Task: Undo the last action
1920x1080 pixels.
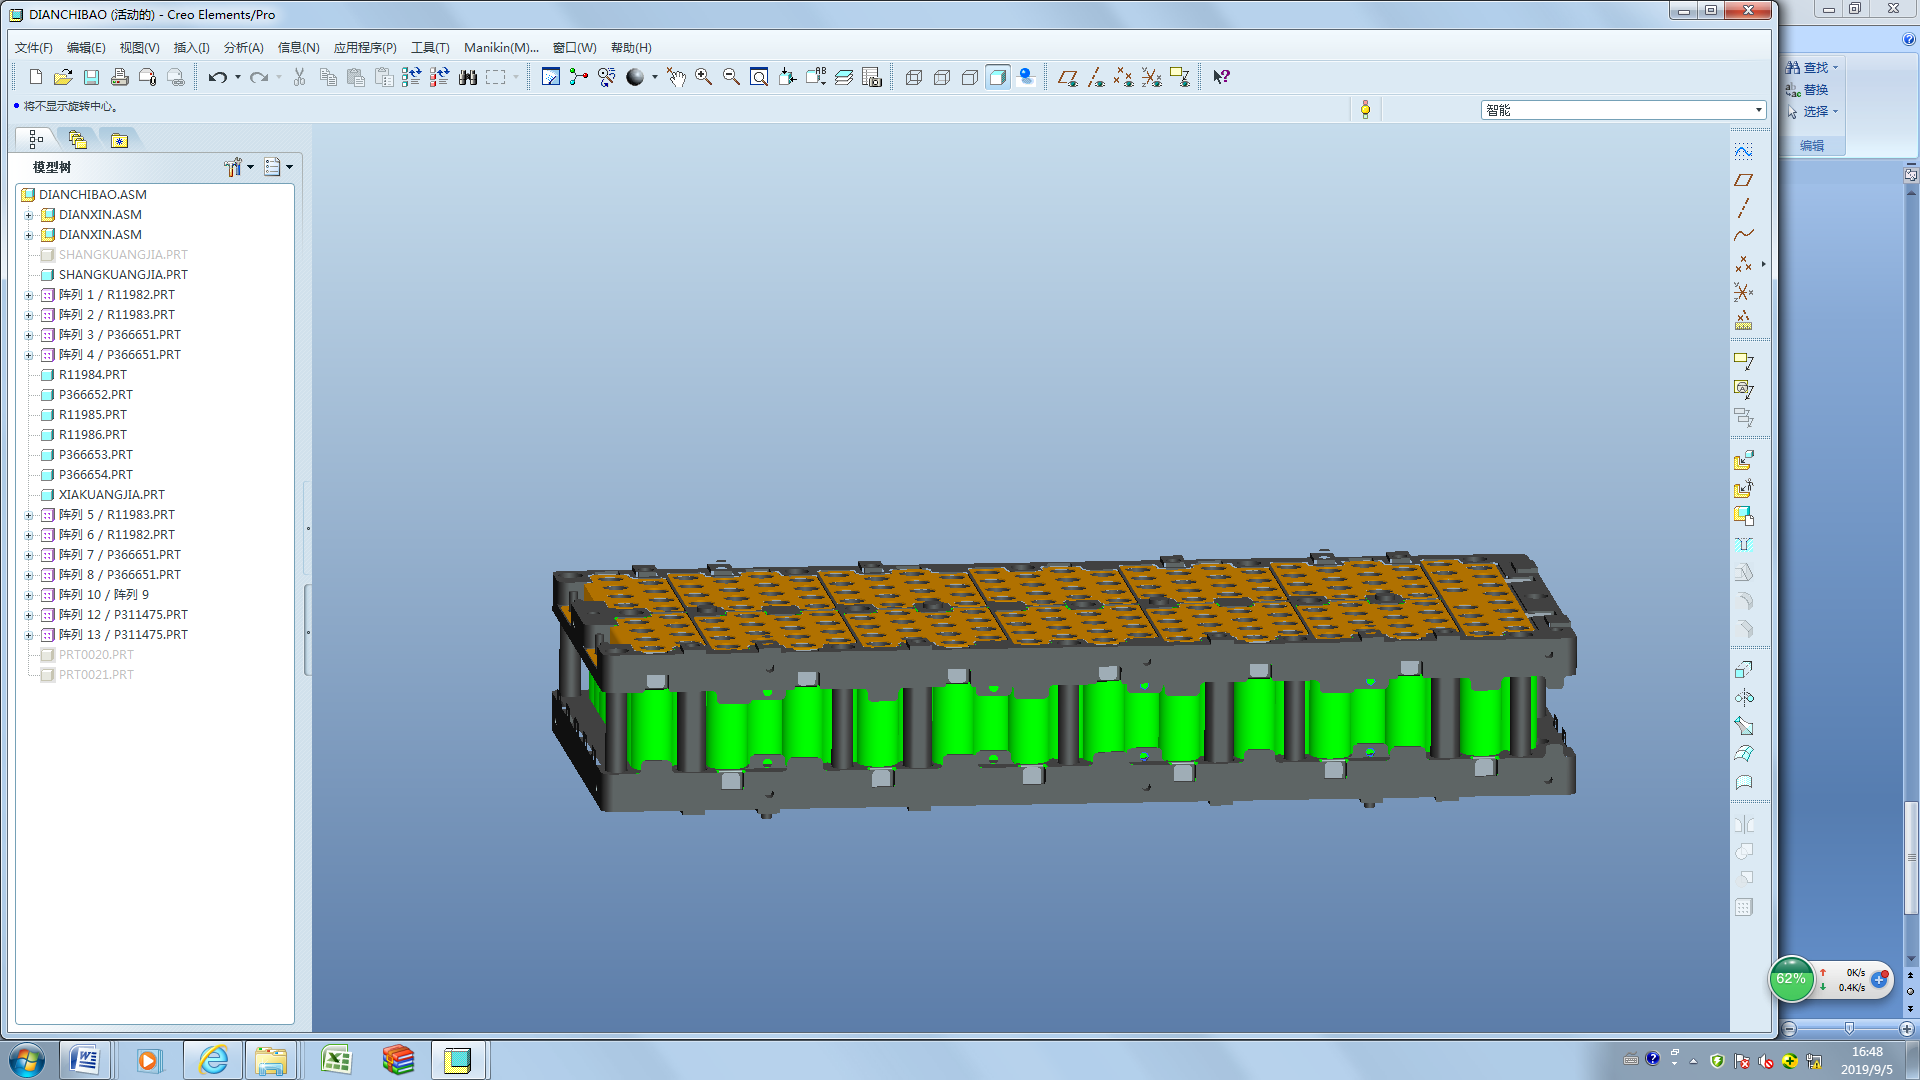Action: point(217,77)
